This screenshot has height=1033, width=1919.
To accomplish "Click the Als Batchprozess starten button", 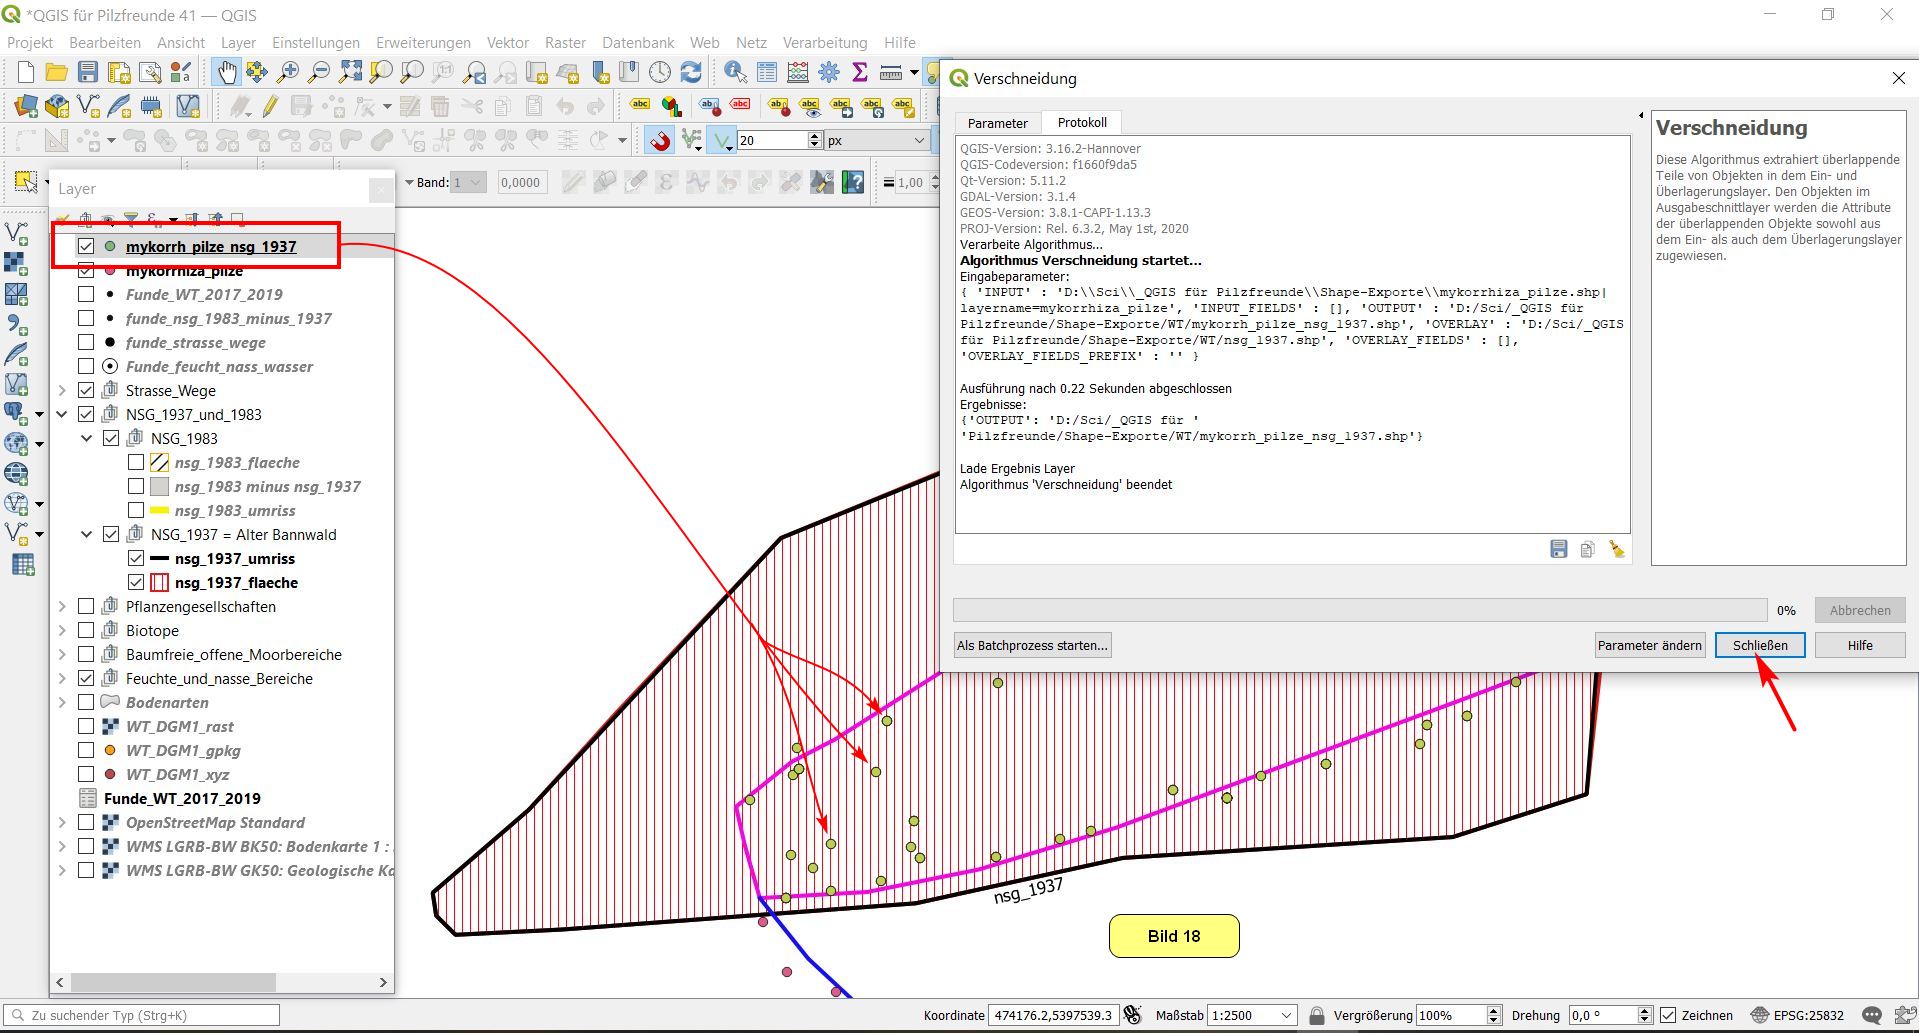I will (1032, 645).
